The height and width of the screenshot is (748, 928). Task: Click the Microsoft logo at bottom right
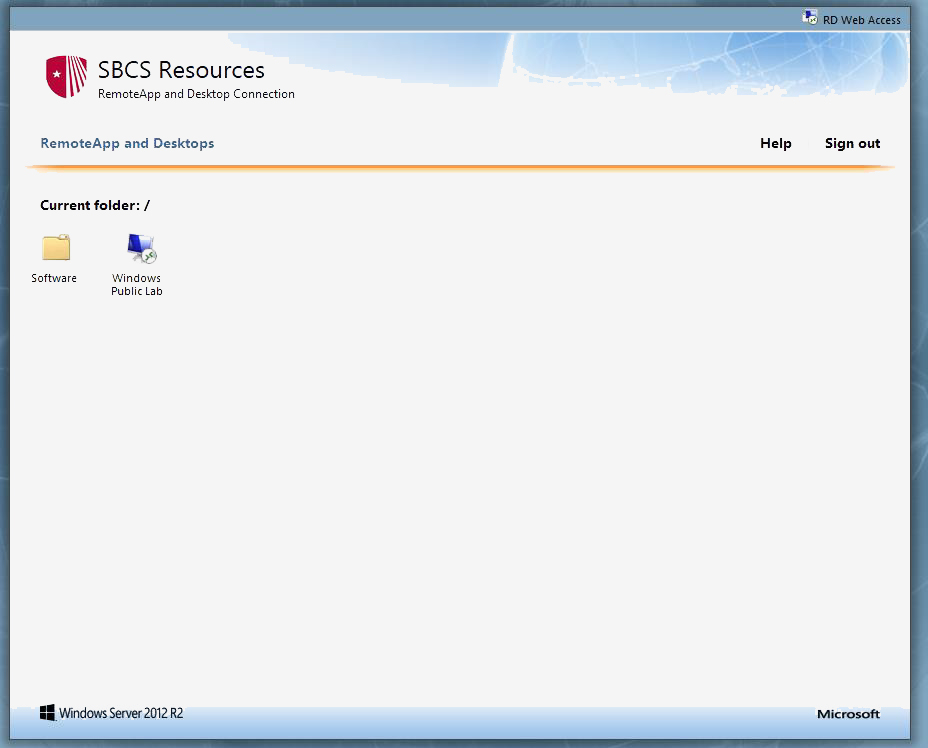[x=848, y=713]
